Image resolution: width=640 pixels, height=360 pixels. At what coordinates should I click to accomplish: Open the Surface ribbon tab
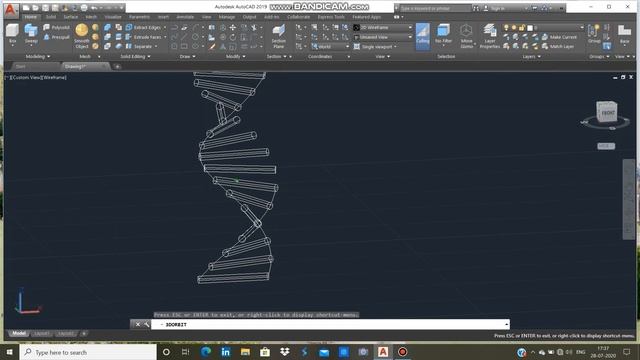tap(71, 17)
